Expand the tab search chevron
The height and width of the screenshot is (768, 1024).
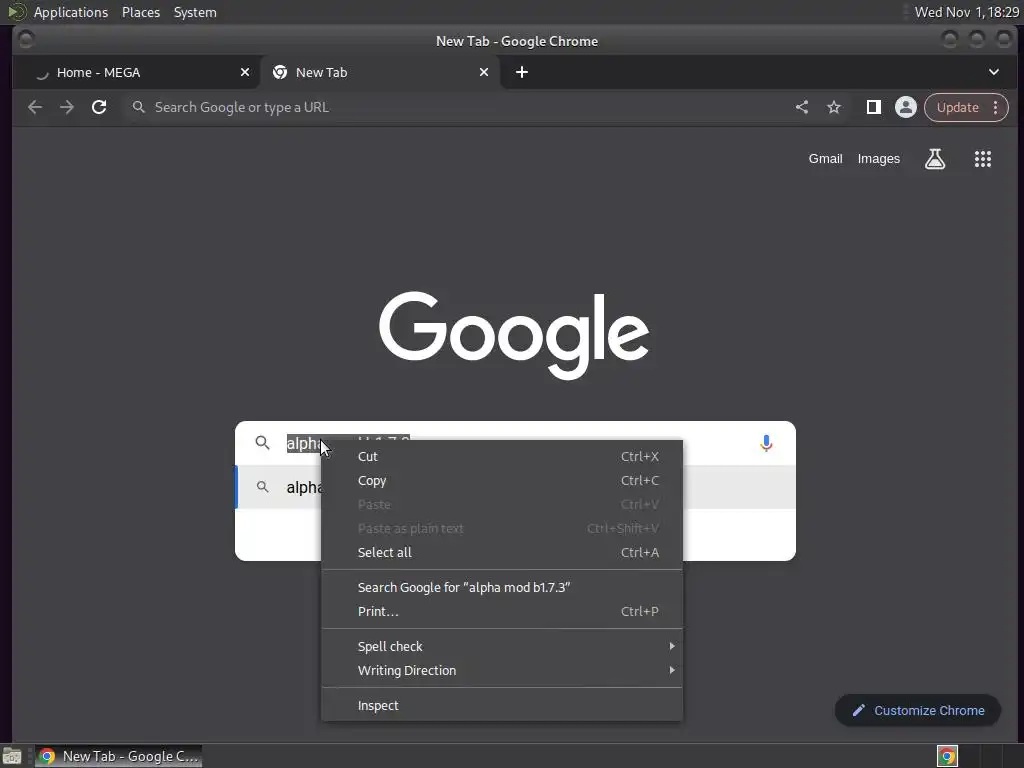993,72
